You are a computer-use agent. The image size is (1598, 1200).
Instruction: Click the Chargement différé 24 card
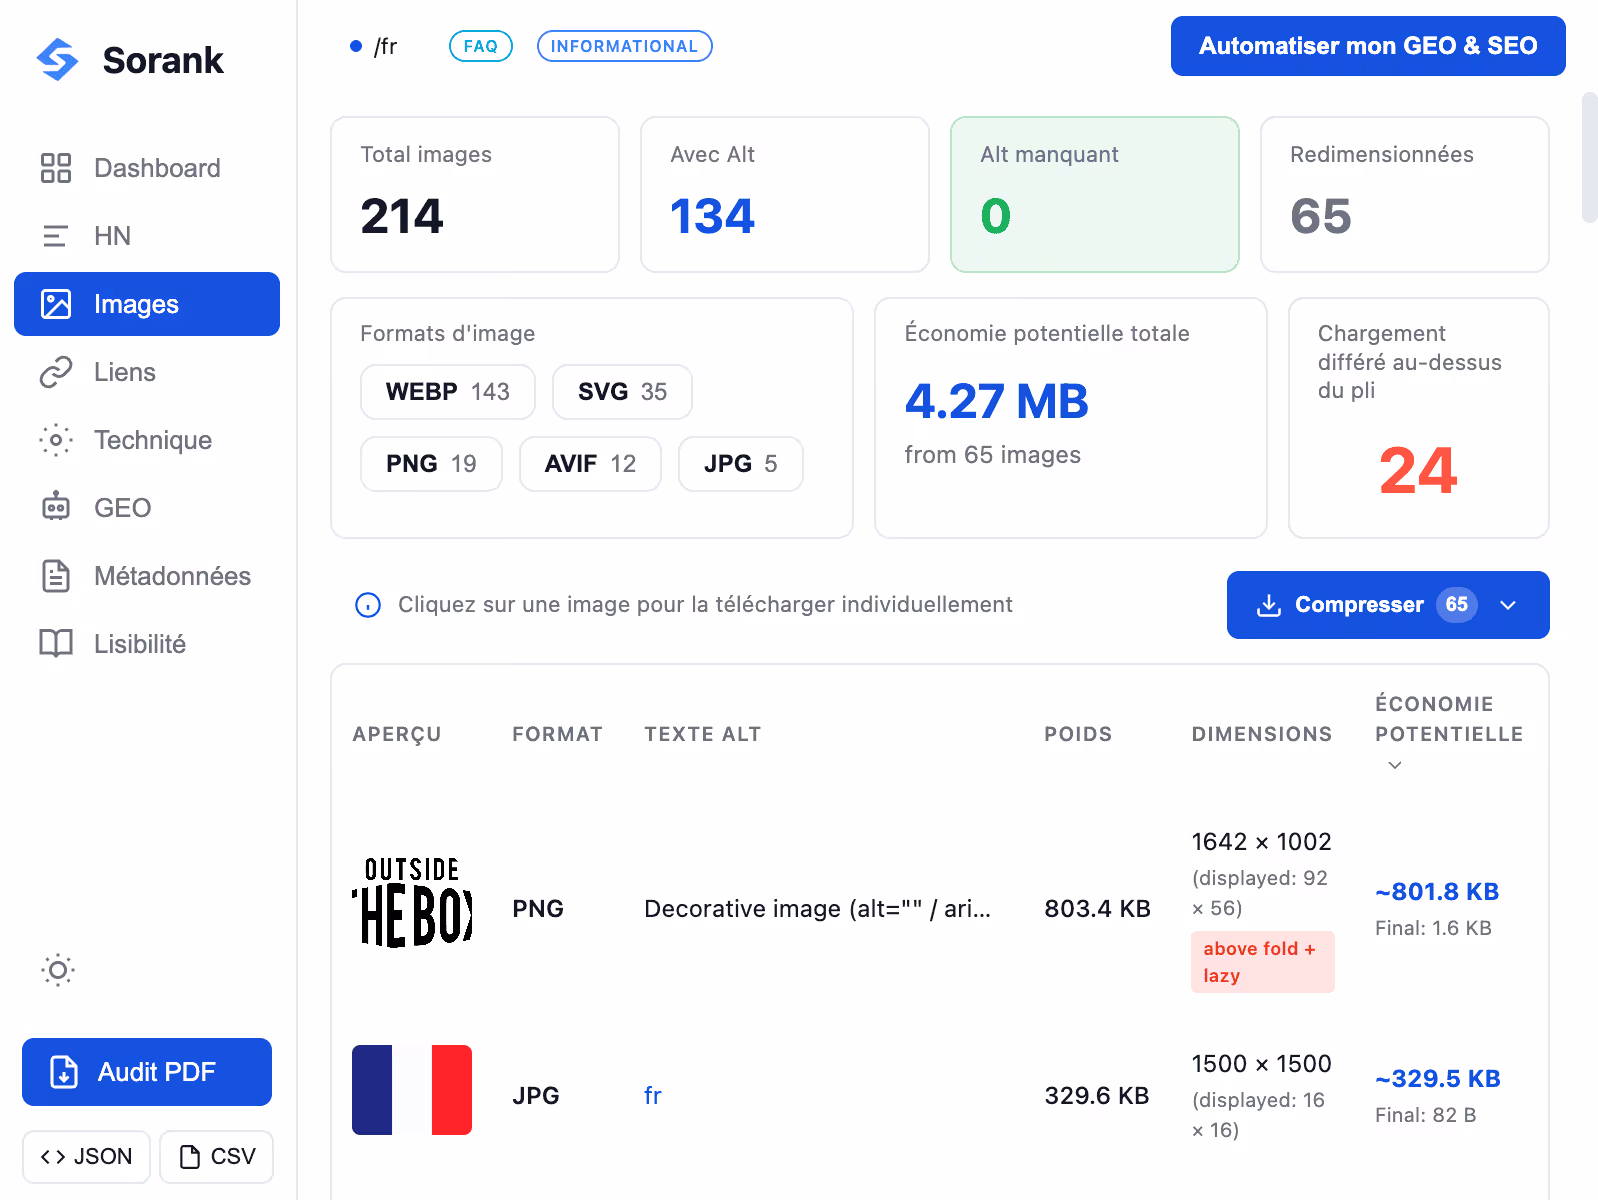(x=1419, y=418)
